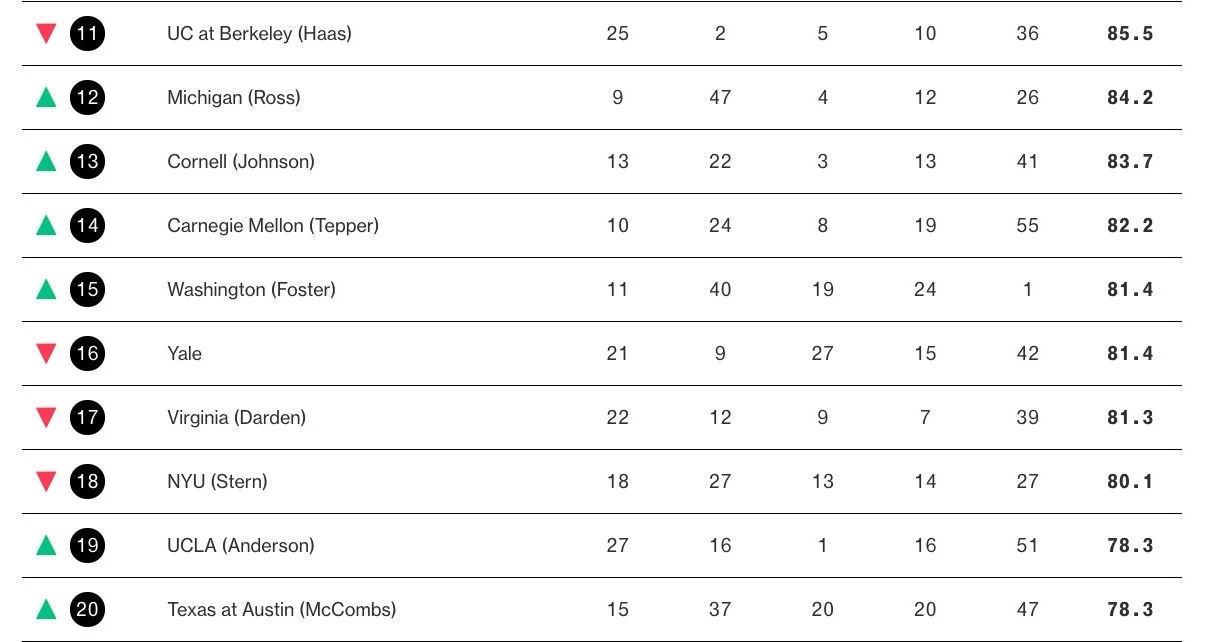Click the 85.5 overall score for Berkeley
The image size is (1209, 642).
tap(1129, 33)
